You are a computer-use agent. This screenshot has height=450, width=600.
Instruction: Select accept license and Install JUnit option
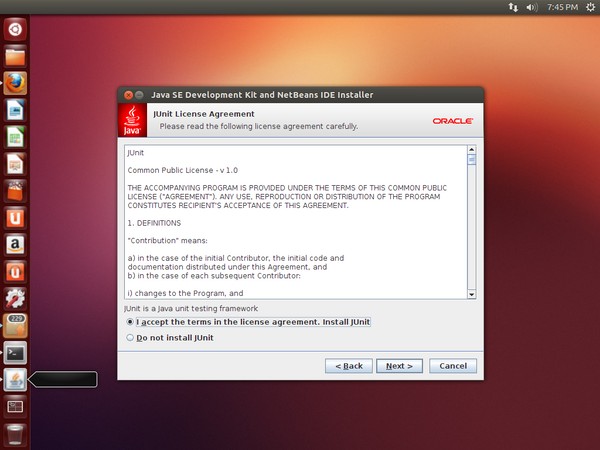pos(248,322)
